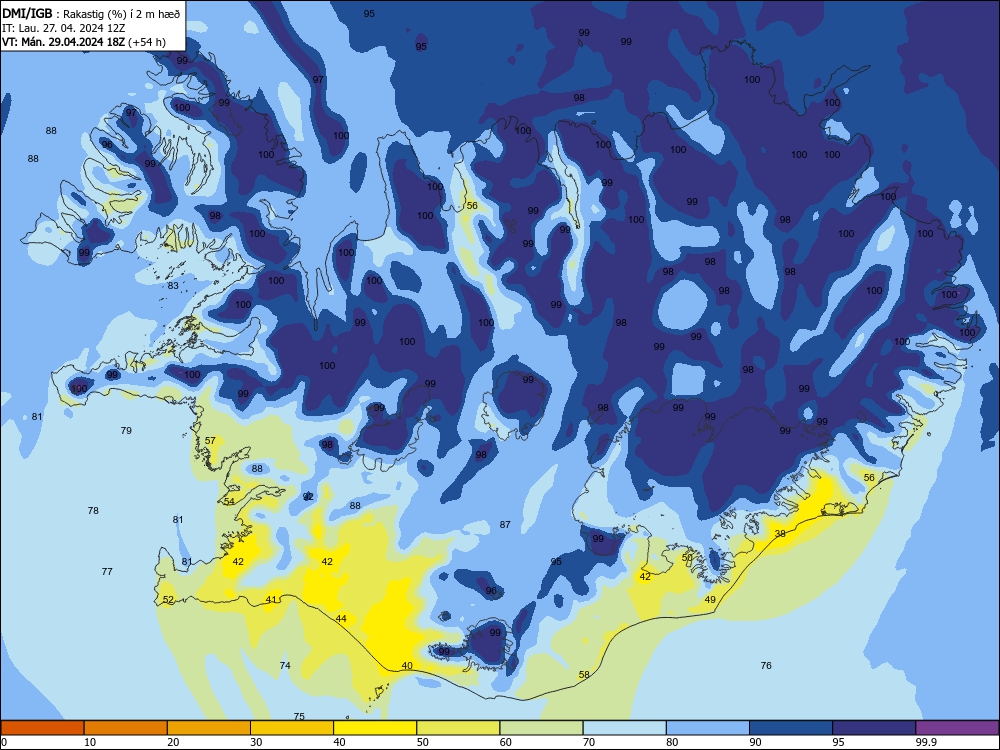Click the pale green 60–70 legend swatch
1000x750 pixels.
click(x=541, y=728)
